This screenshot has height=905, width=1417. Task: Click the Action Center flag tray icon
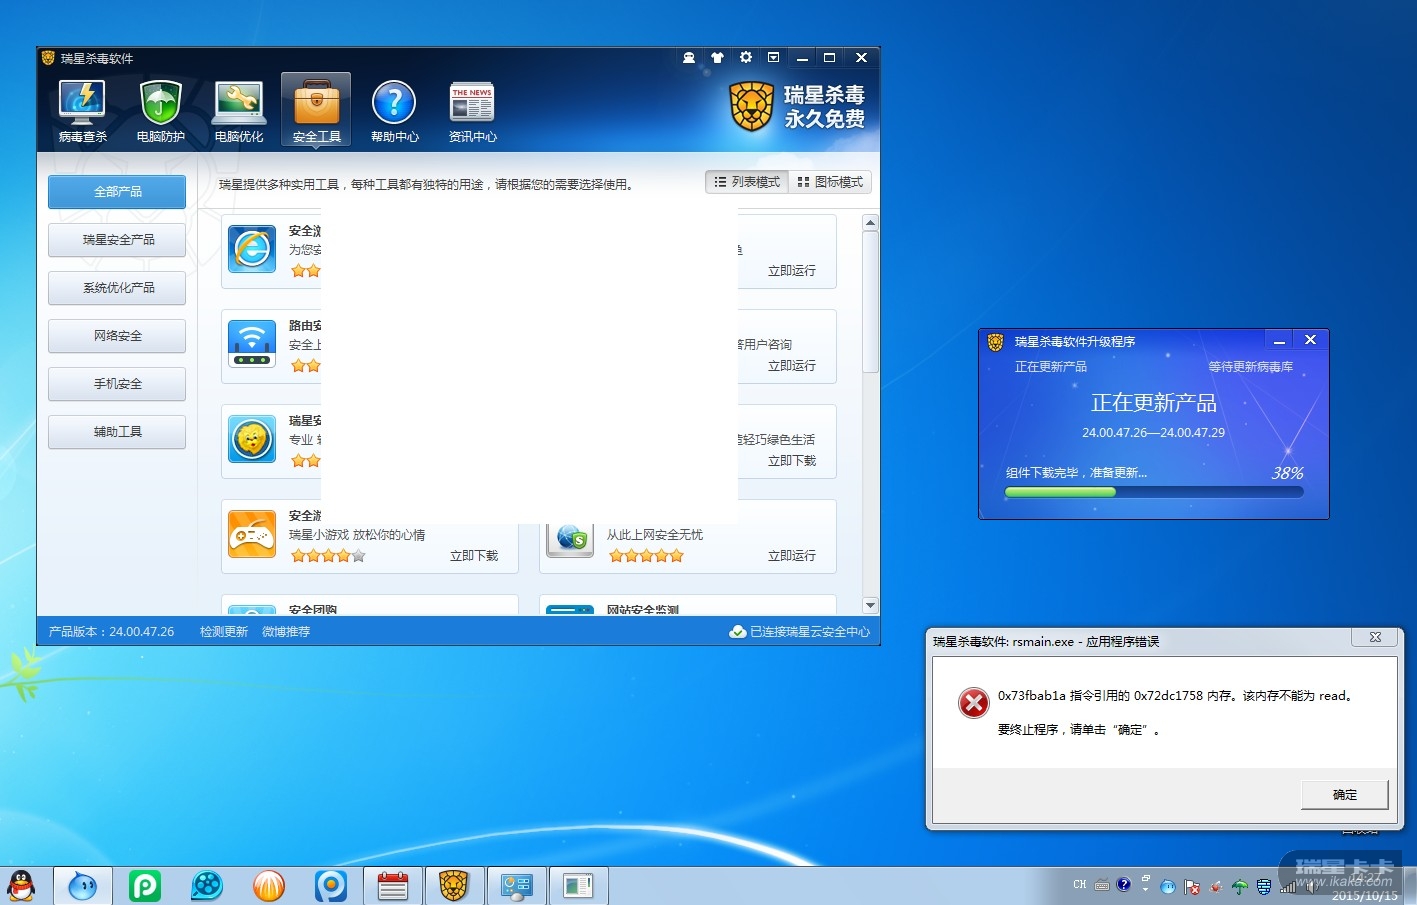click(x=1192, y=886)
